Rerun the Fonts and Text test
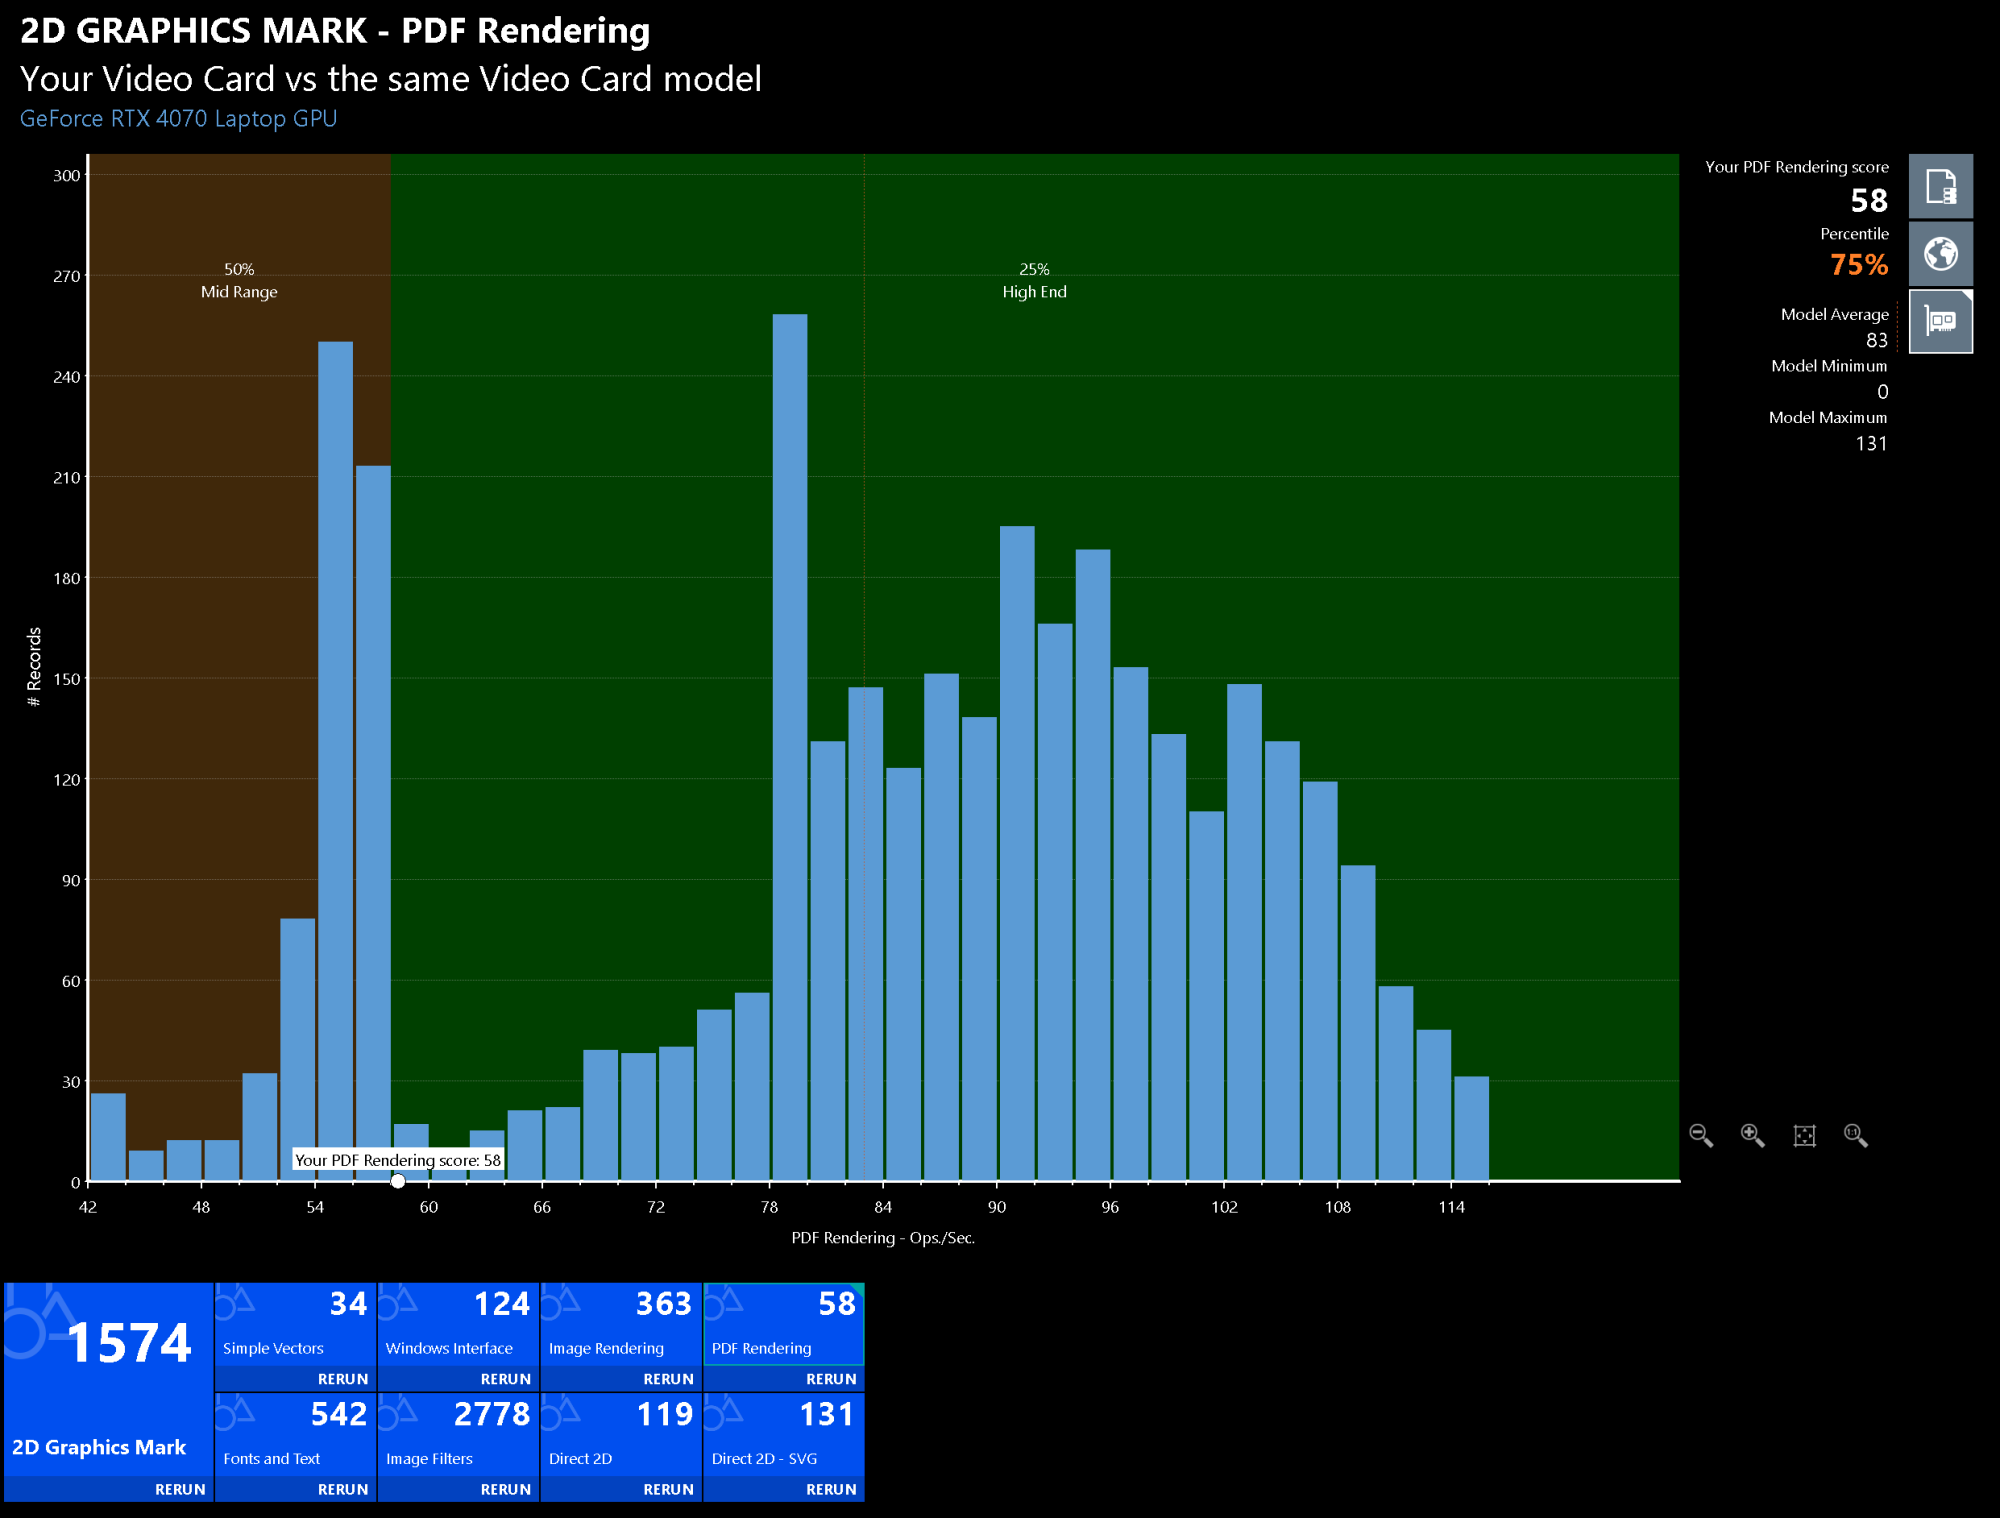This screenshot has height=1518, width=2000. pyautogui.click(x=343, y=1489)
